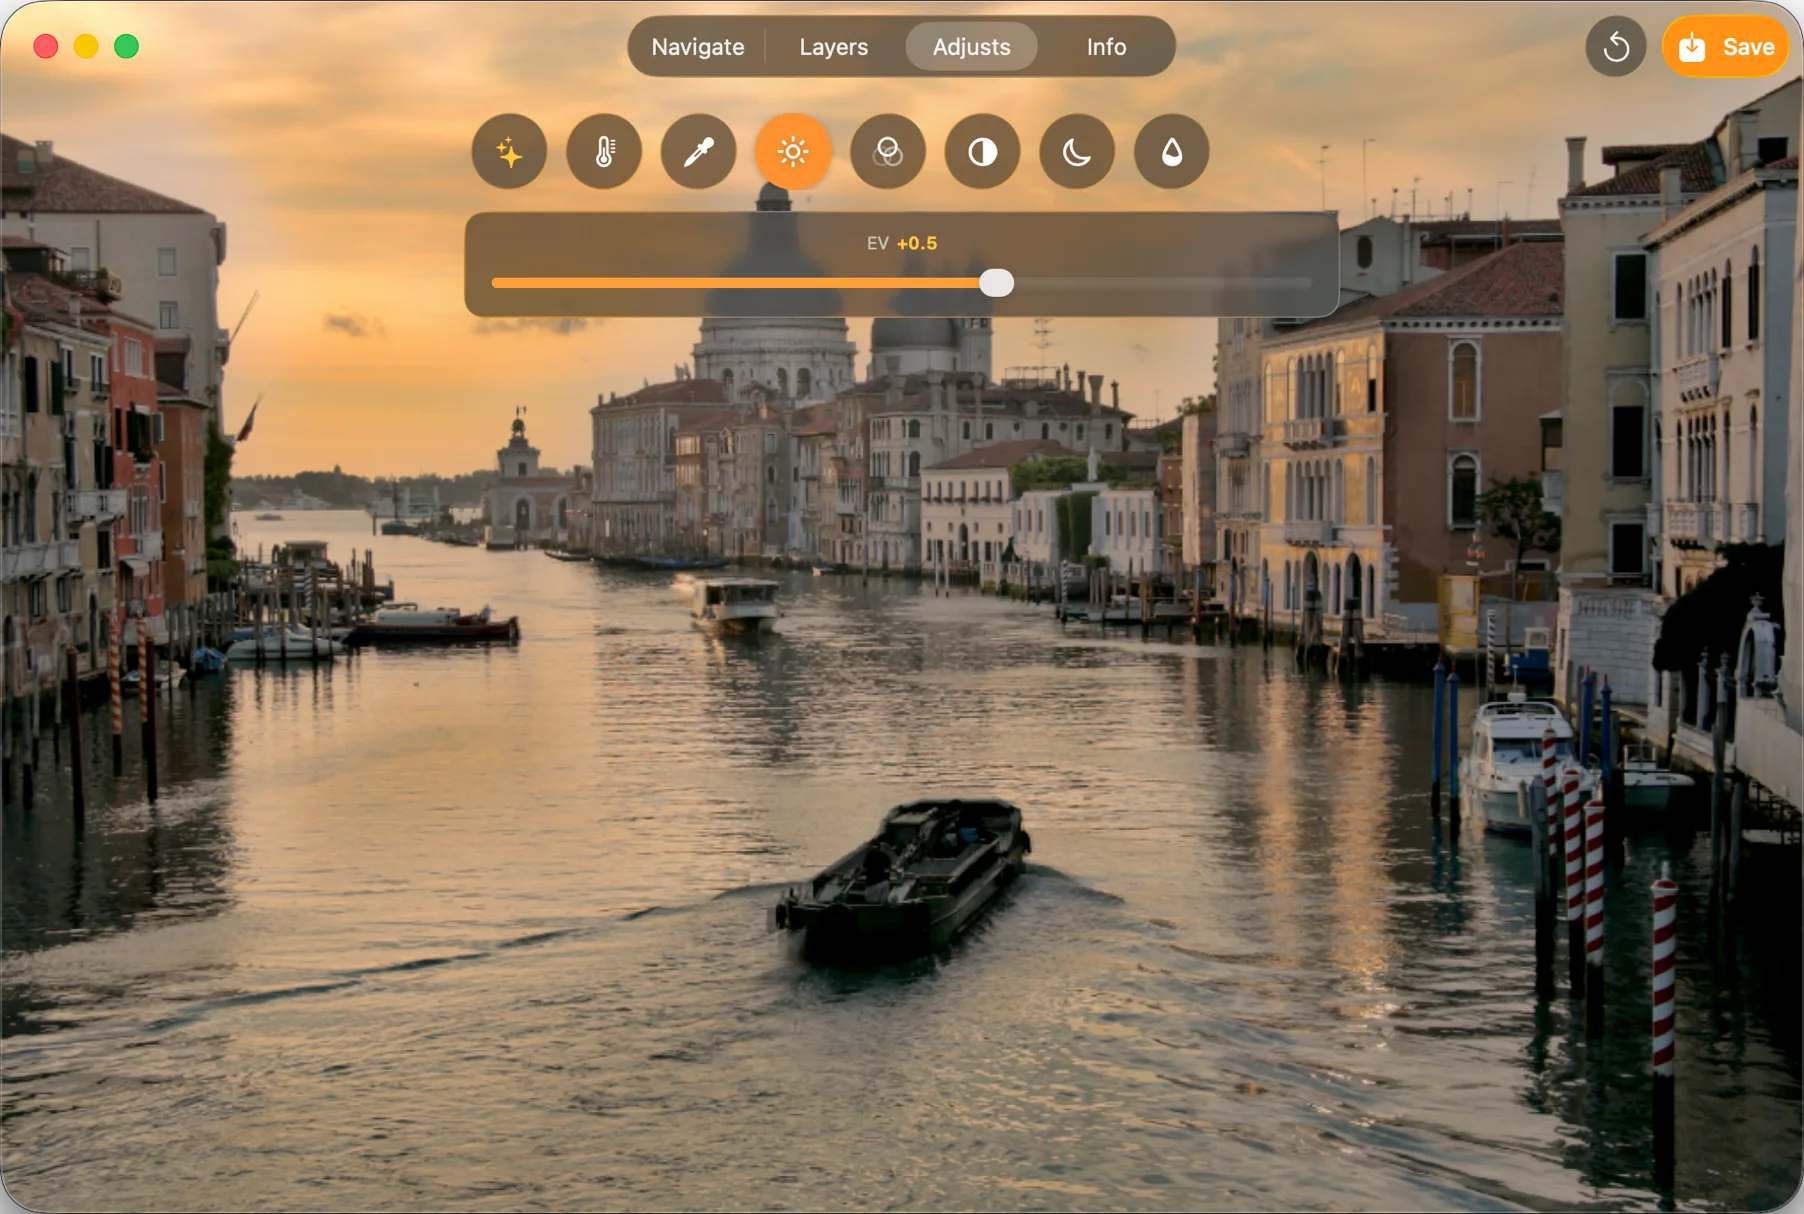Open the temperature thermometer adjustment
This screenshot has height=1214, width=1804.
[604, 152]
